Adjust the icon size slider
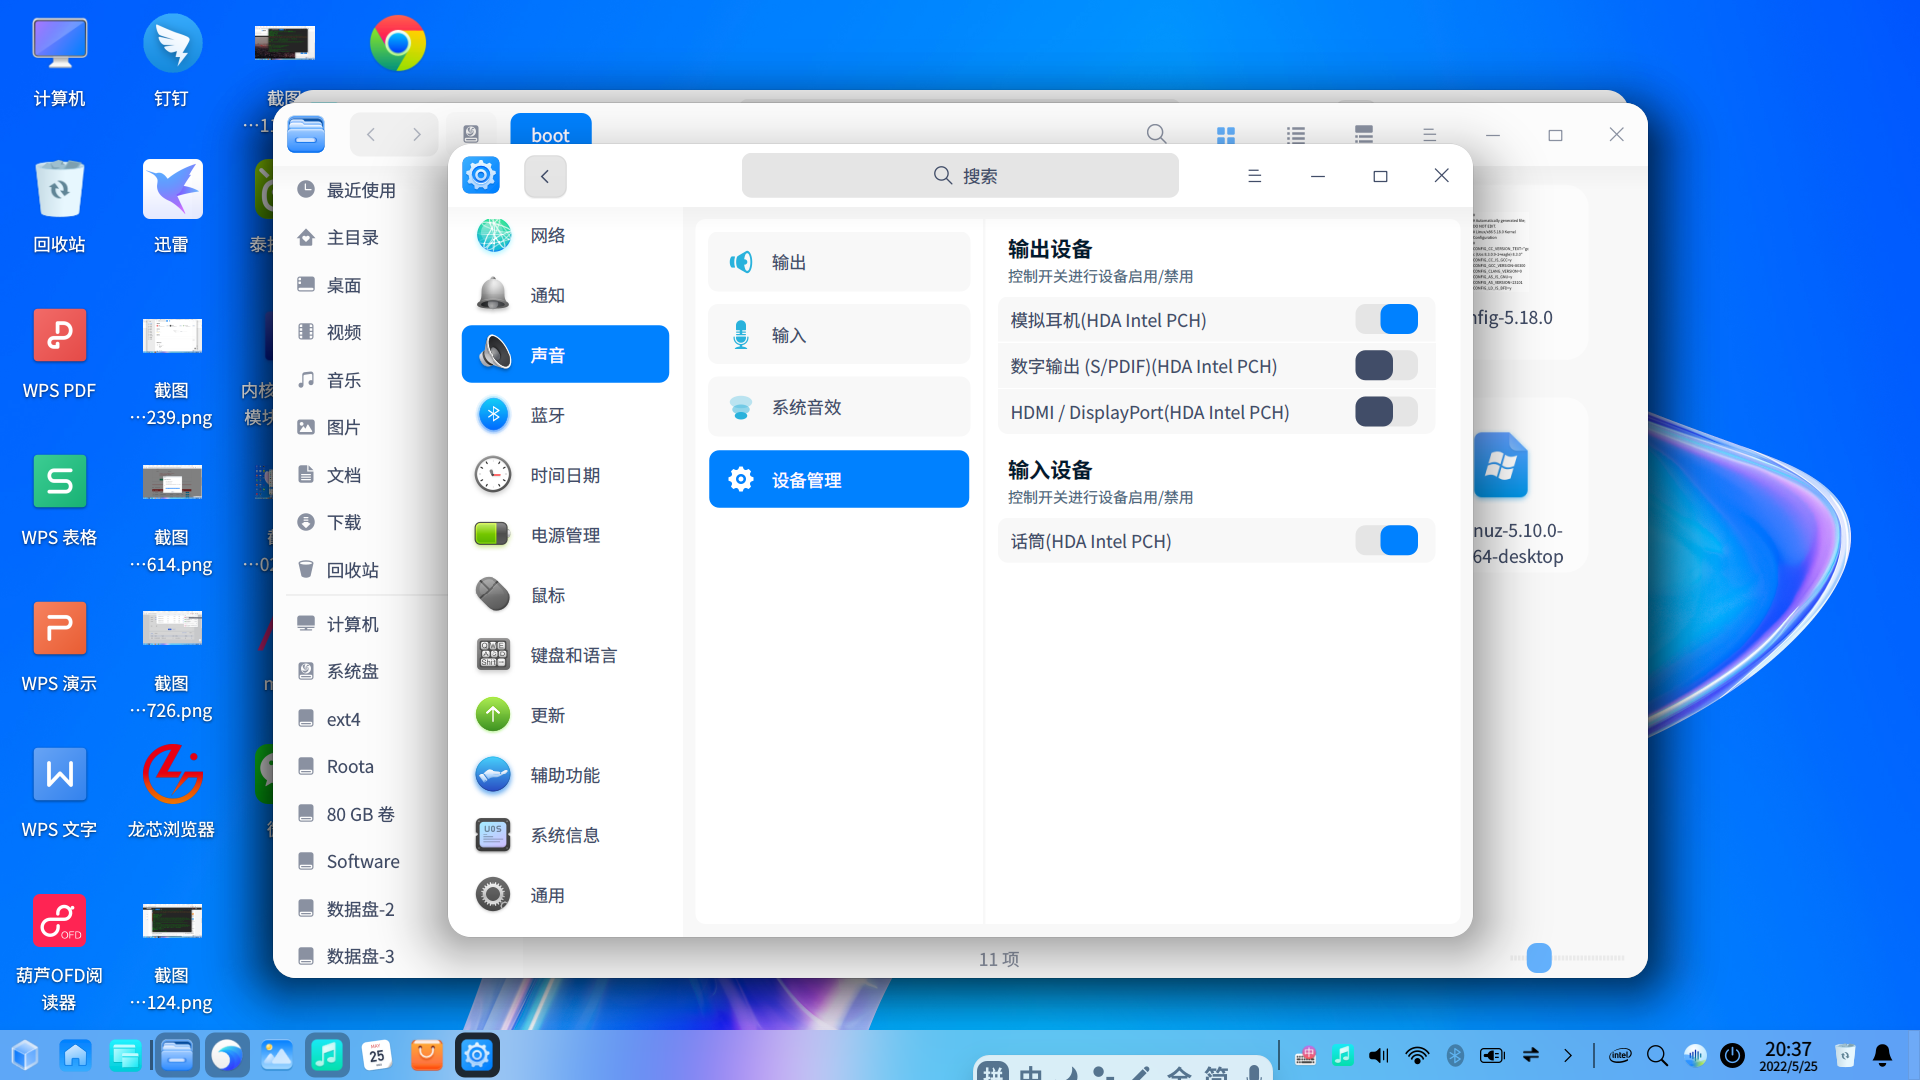Image resolution: width=1920 pixels, height=1080 pixels. 1539,958
